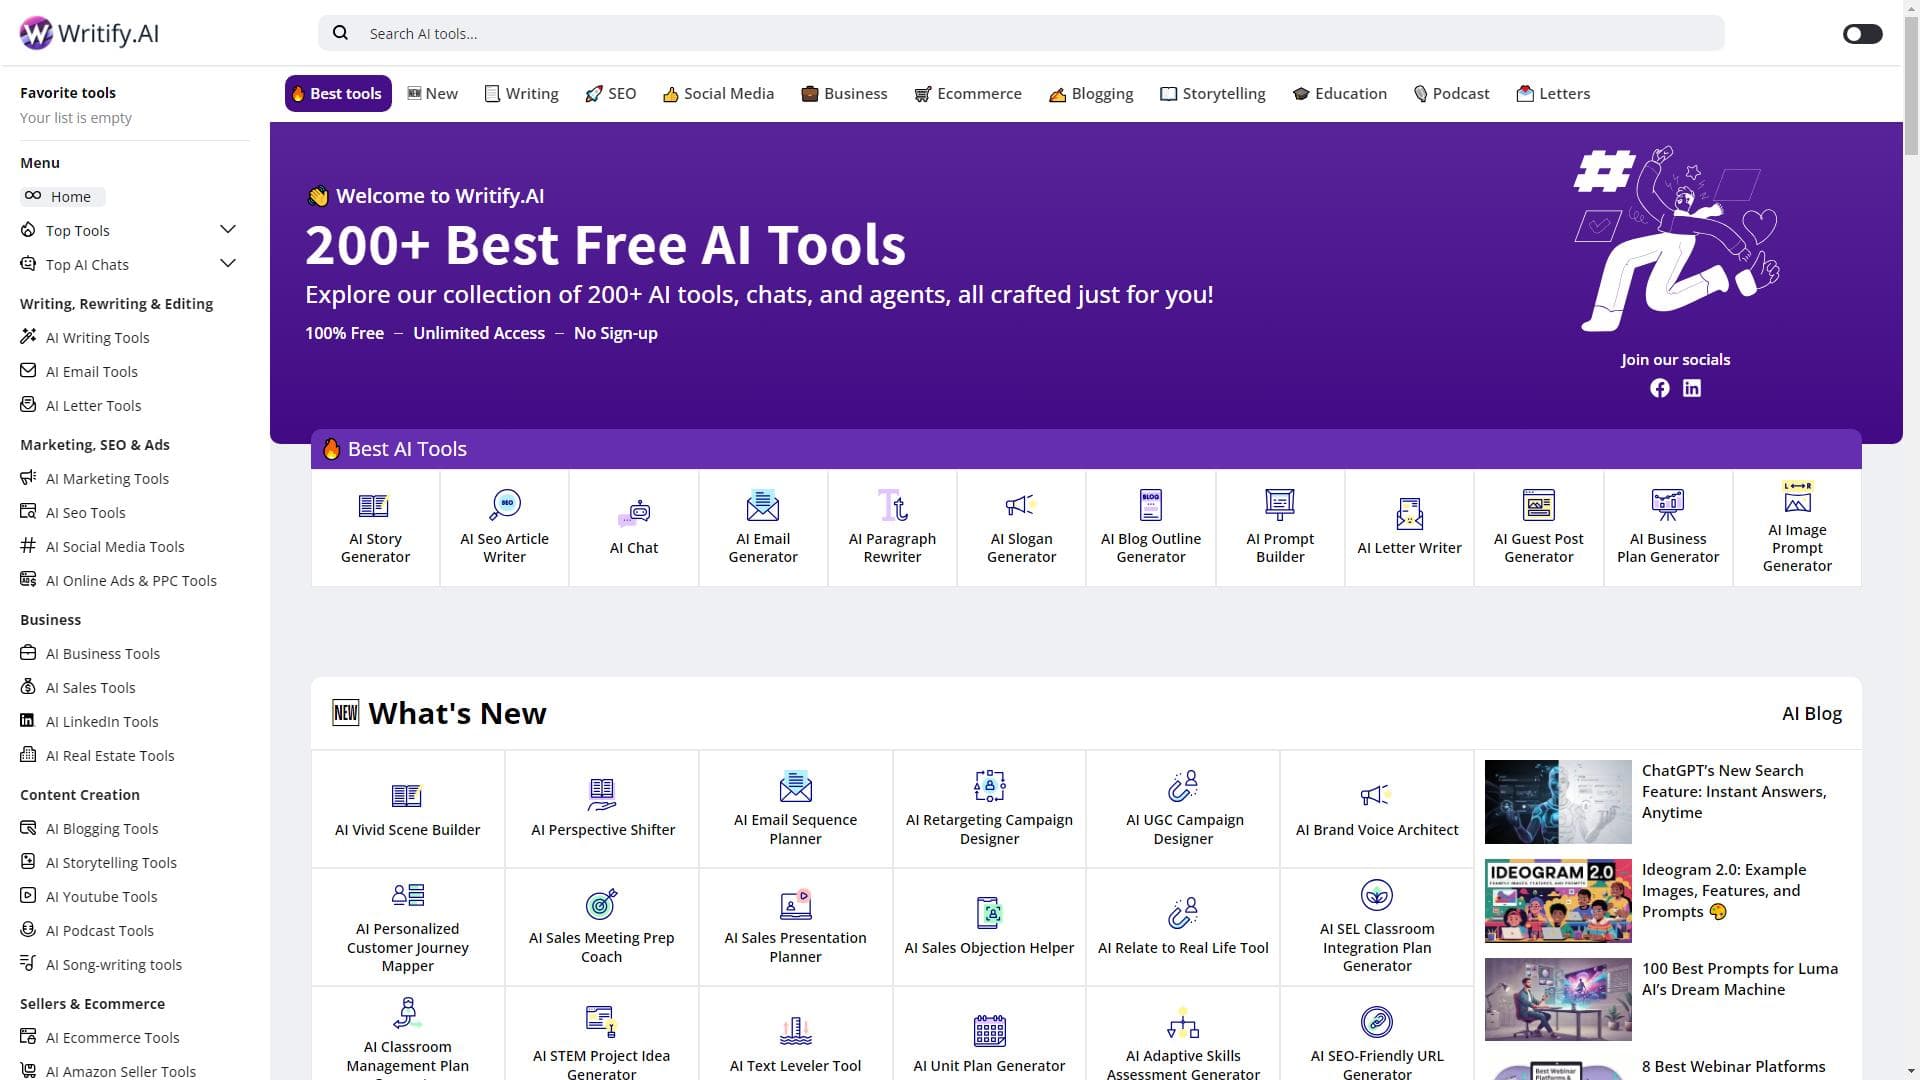Toggle dark mode switch
Viewport: 1920px width, 1080px height.
click(x=1862, y=34)
